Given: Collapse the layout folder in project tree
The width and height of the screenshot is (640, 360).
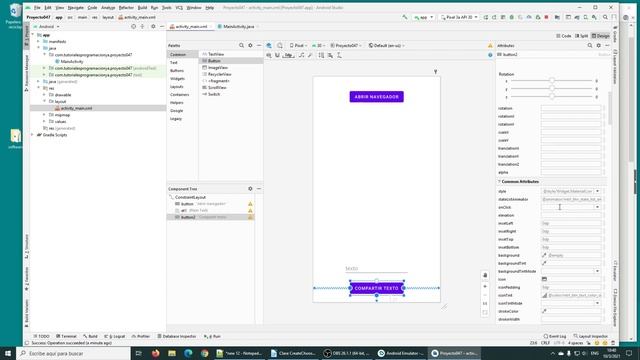Looking at the screenshot, I should point(44,101).
